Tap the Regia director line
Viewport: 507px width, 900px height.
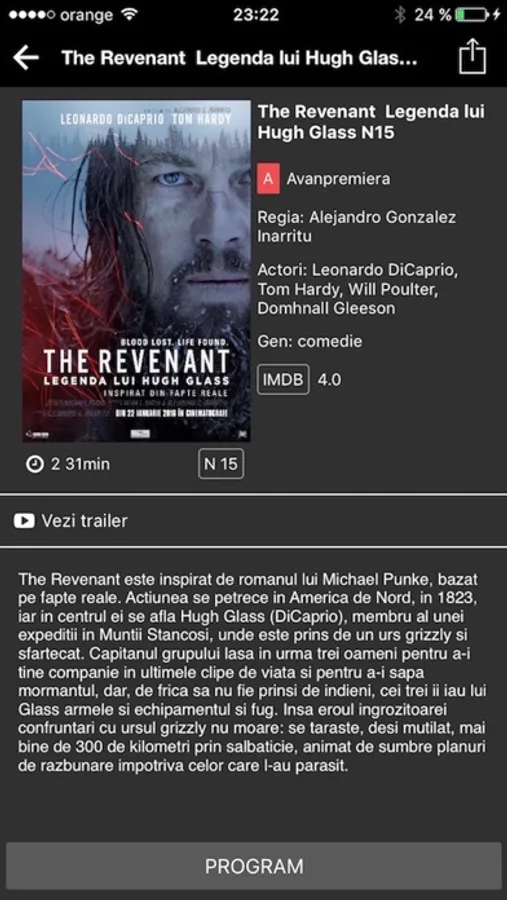(x=357, y=227)
